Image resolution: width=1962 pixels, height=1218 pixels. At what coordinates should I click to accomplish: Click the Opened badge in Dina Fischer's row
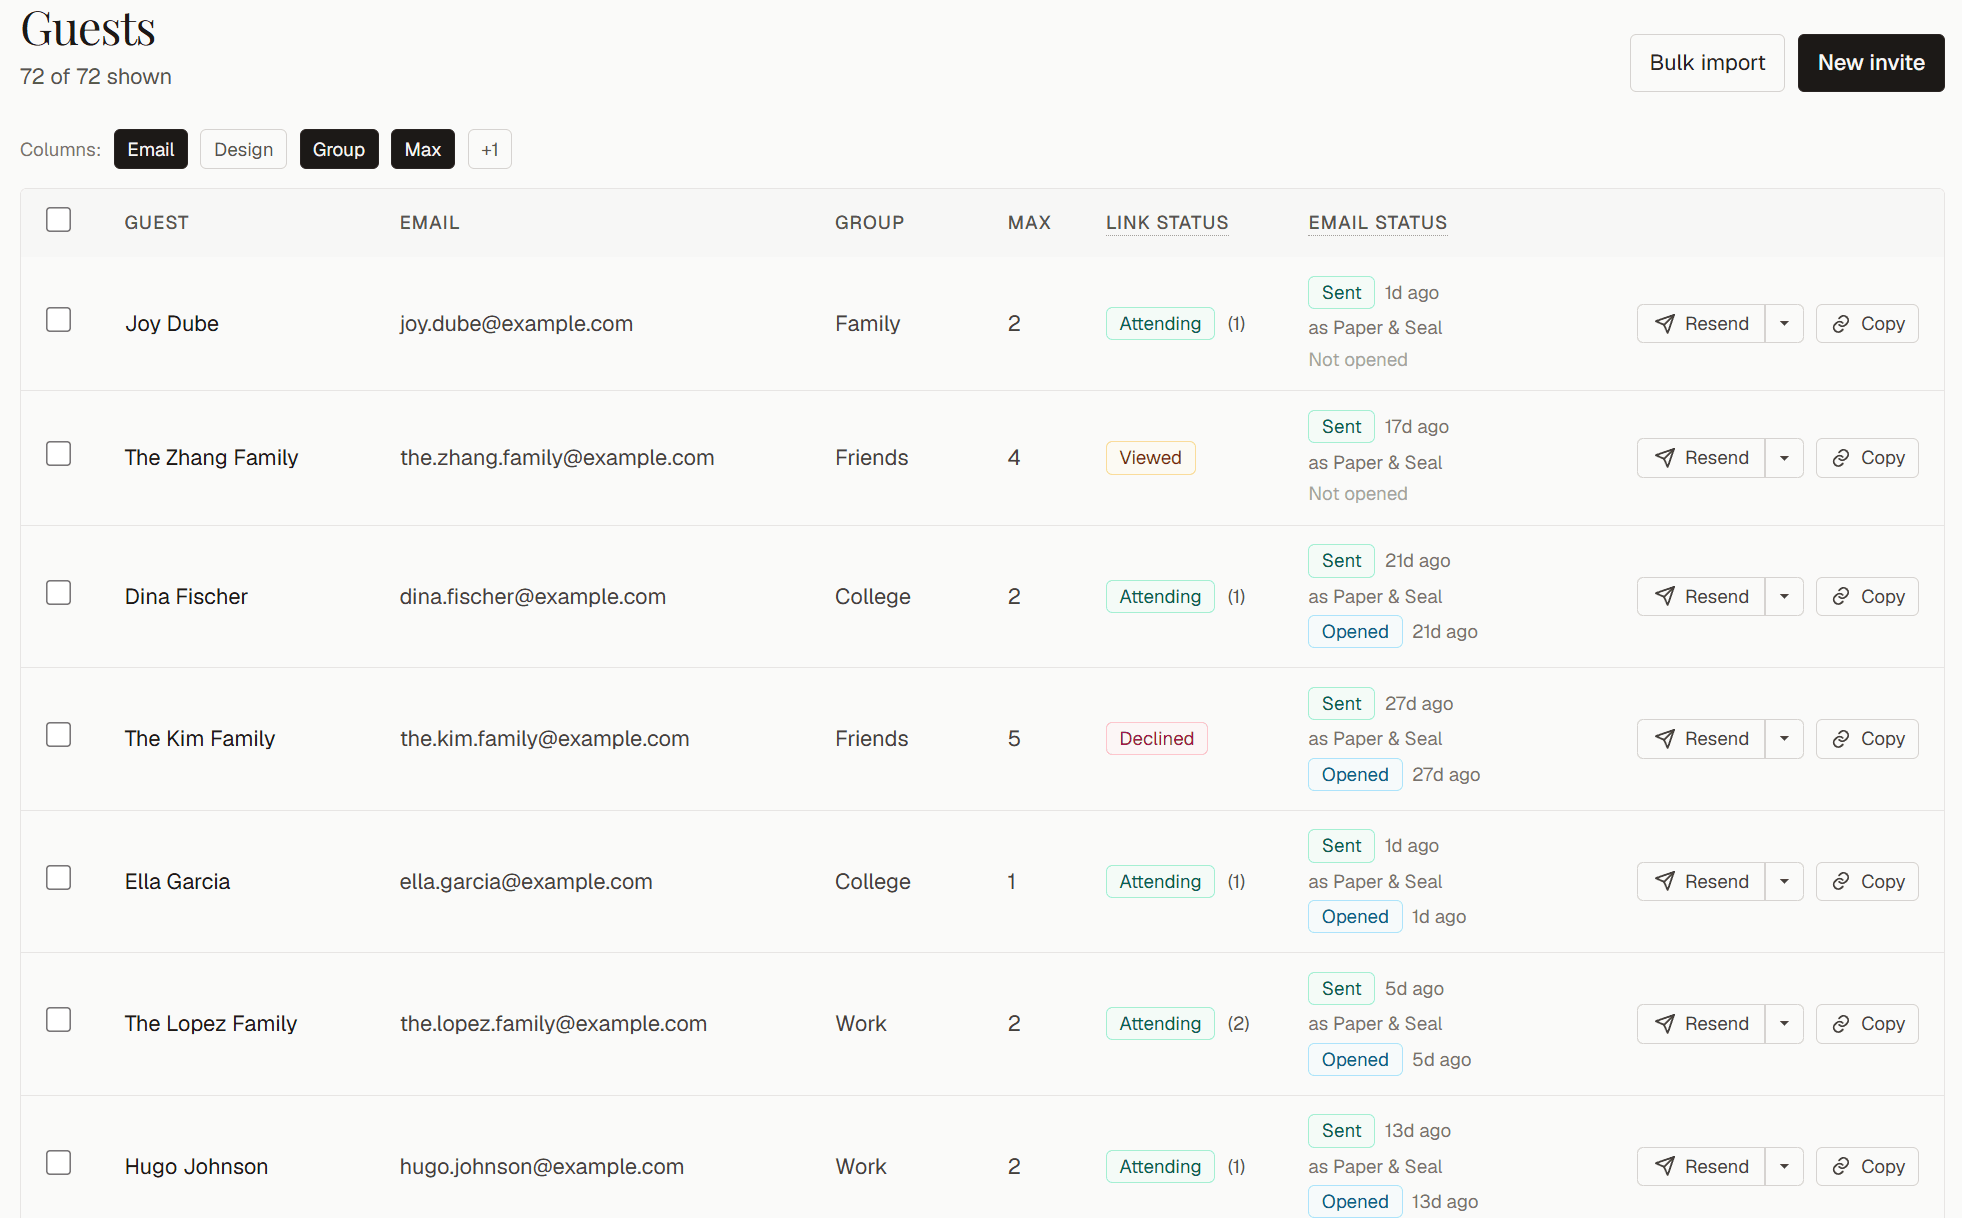pos(1355,632)
